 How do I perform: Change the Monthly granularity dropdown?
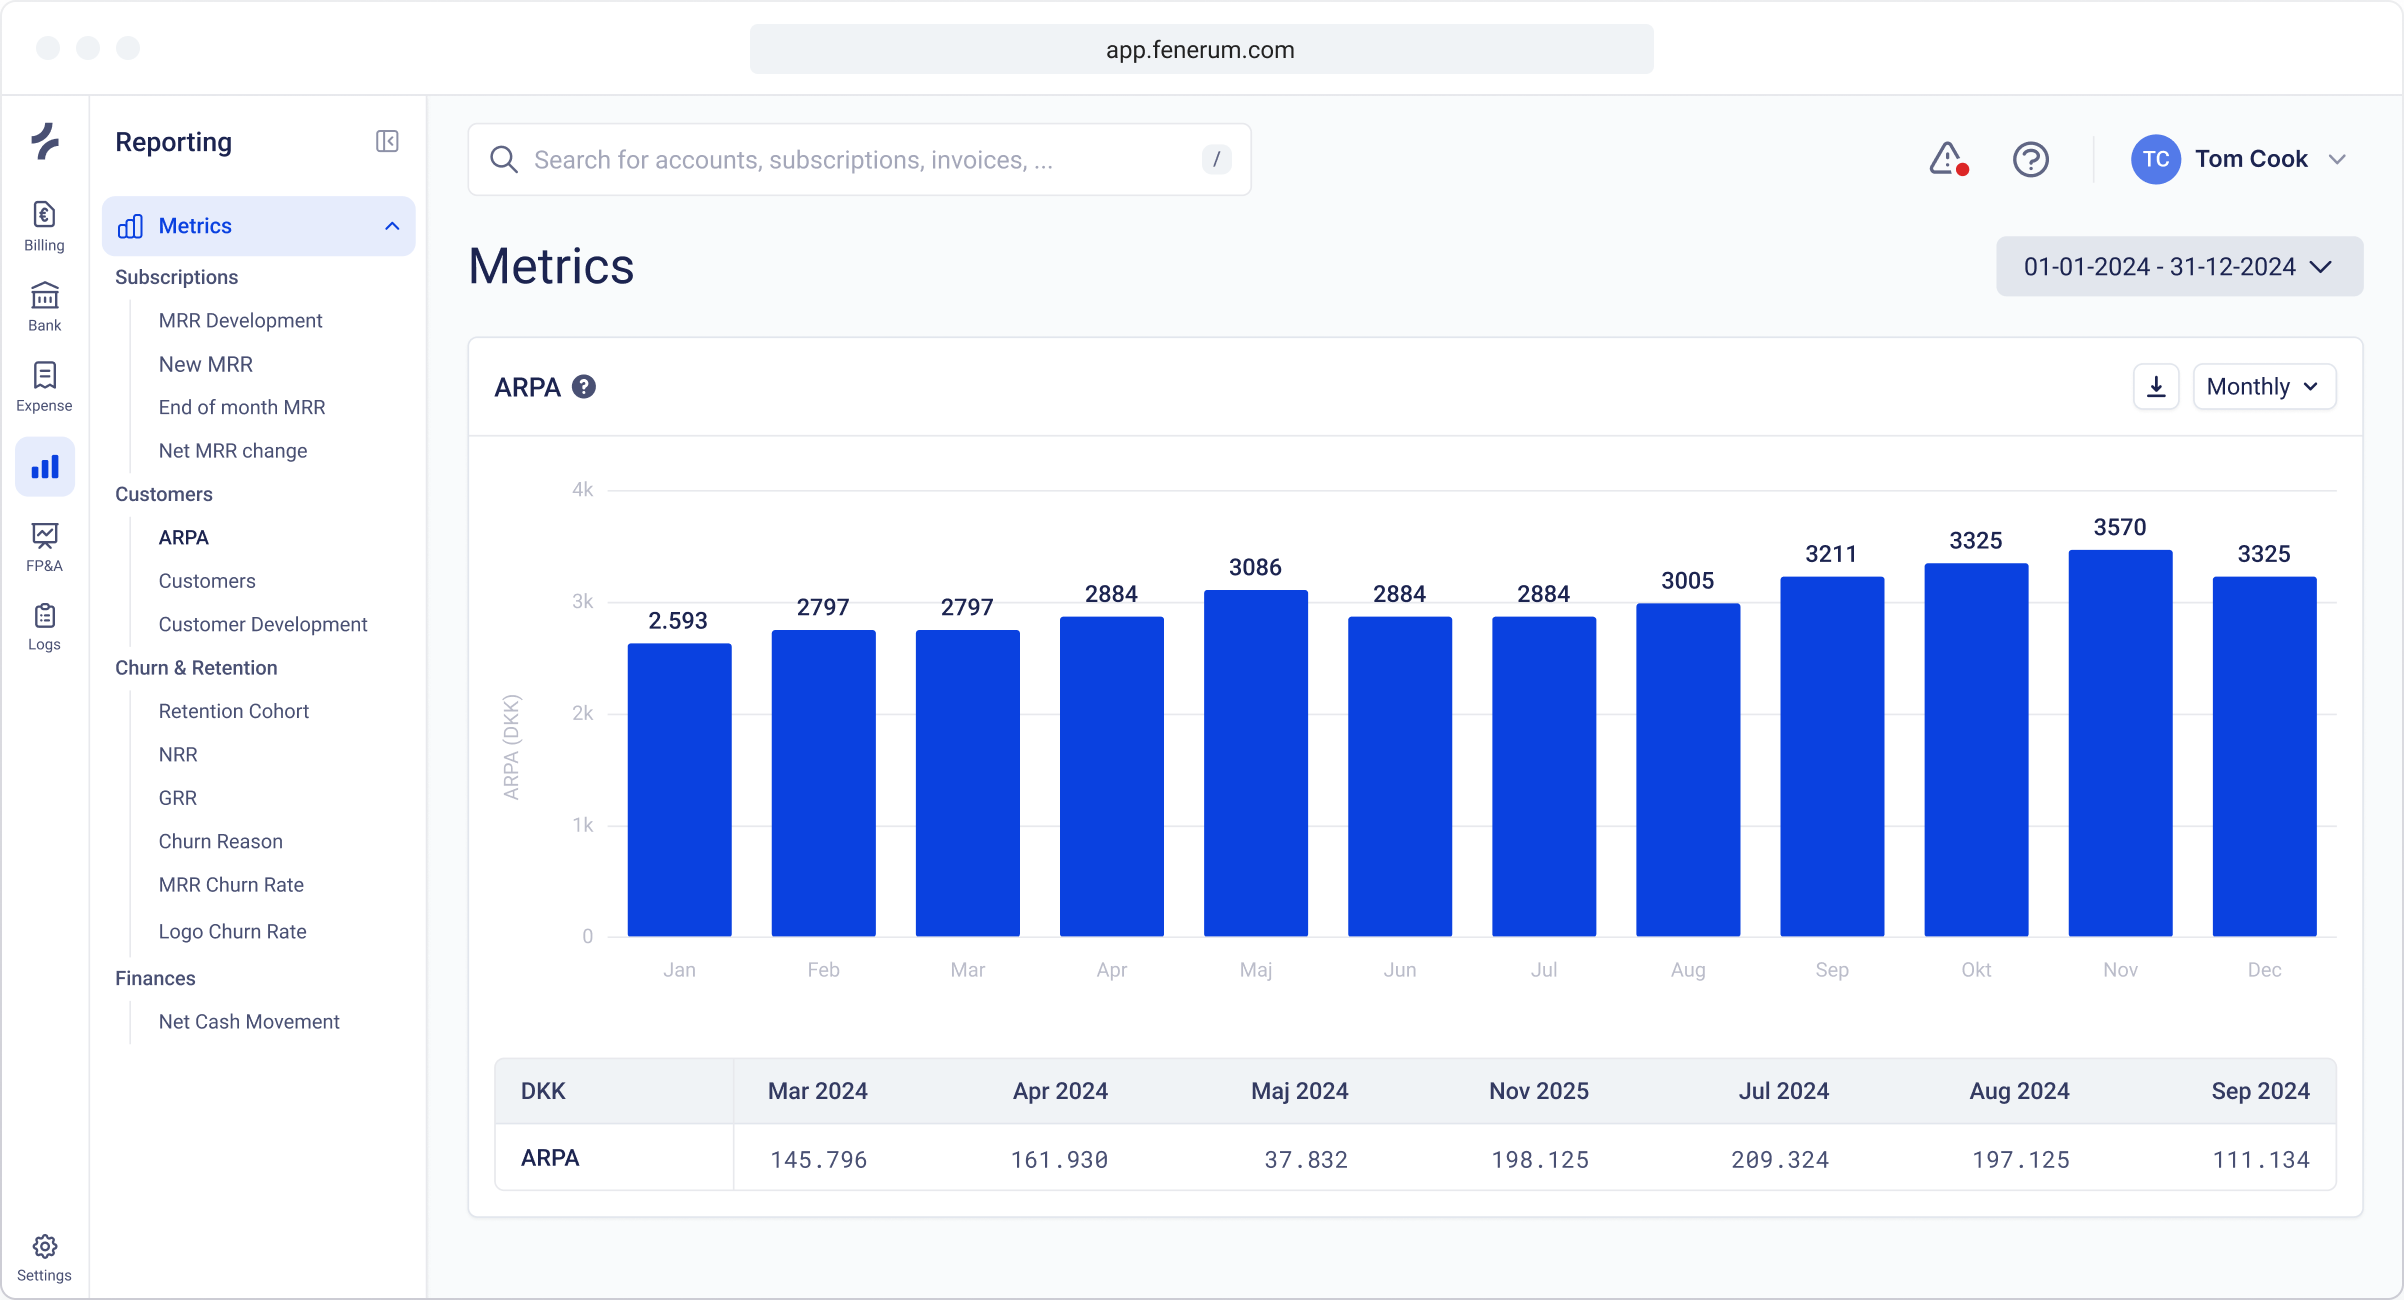pos(2263,386)
